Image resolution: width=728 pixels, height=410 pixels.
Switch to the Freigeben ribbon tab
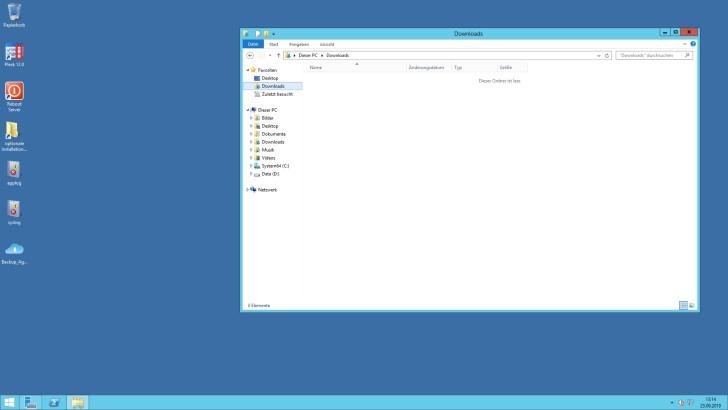coord(299,44)
